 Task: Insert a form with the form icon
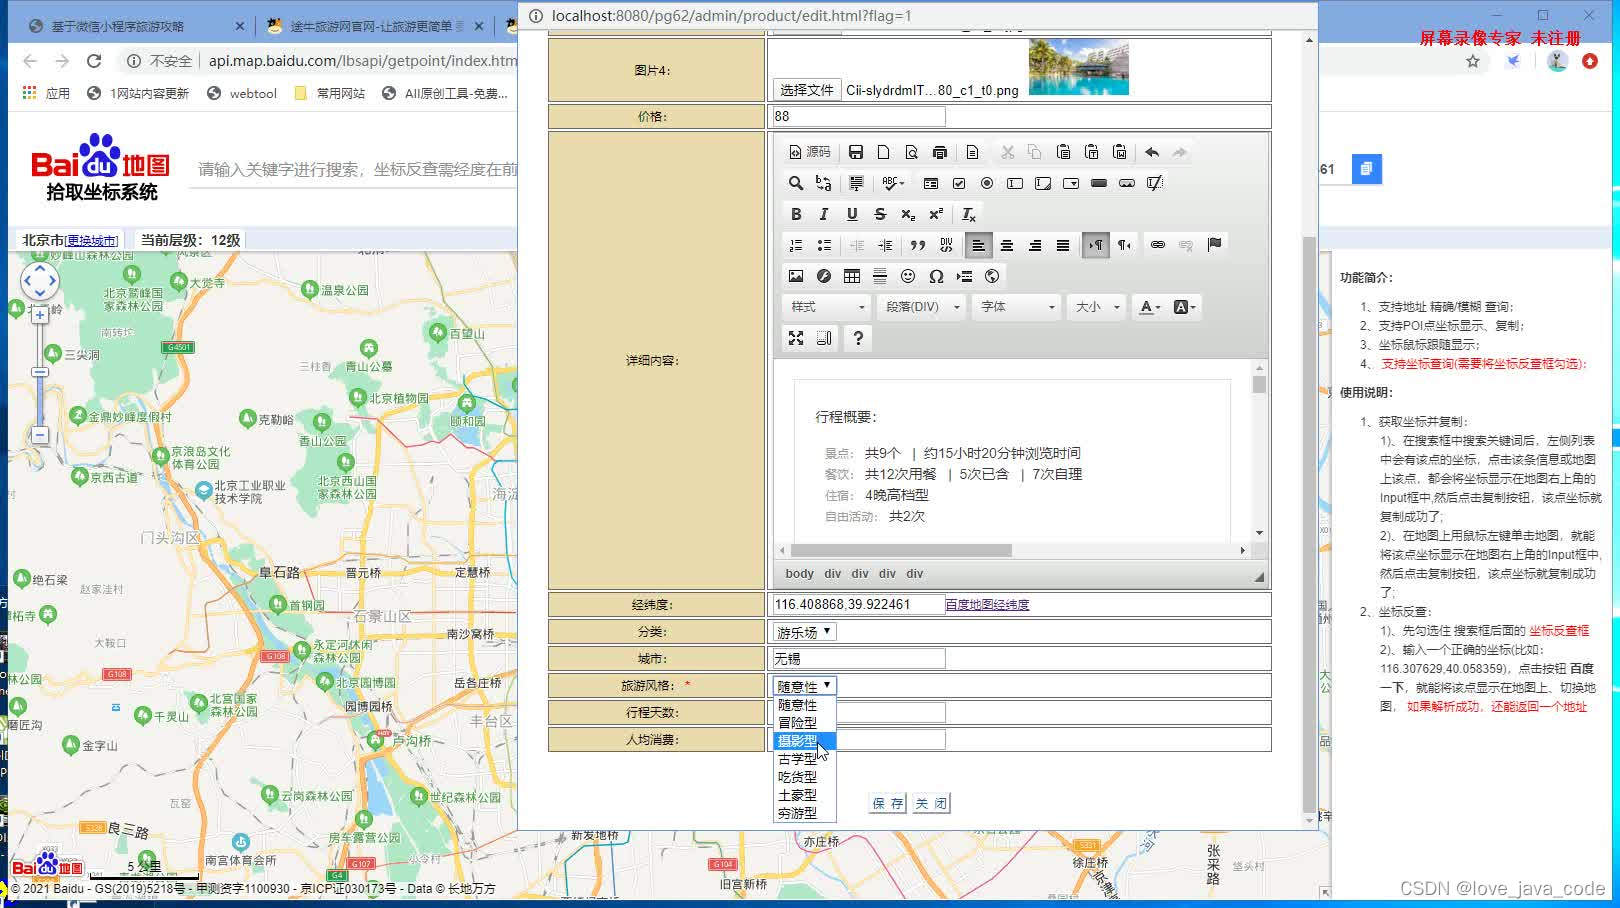931,183
